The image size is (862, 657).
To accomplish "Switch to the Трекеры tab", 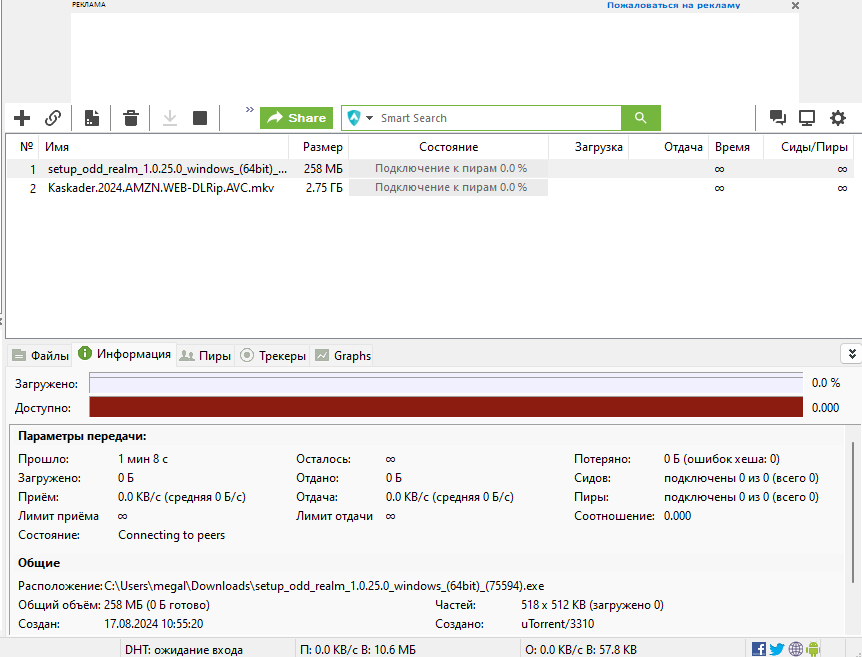I will point(273,356).
